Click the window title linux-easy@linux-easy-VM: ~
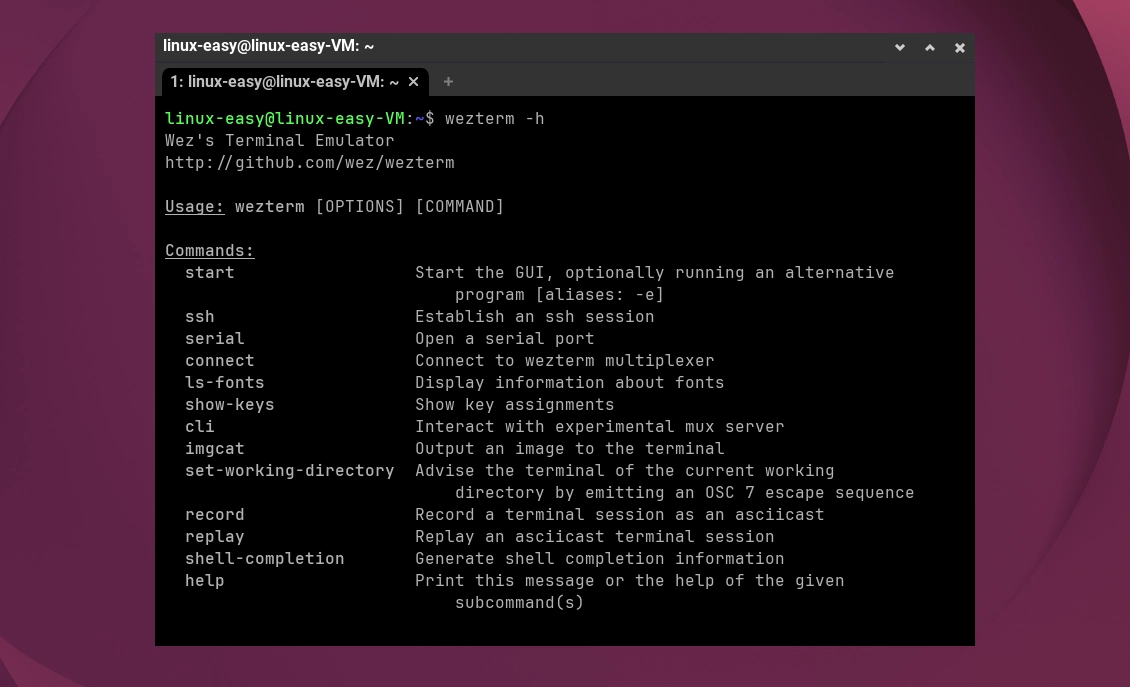Image resolution: width=1130 pixels, height=687 pixels. (268, 46)
